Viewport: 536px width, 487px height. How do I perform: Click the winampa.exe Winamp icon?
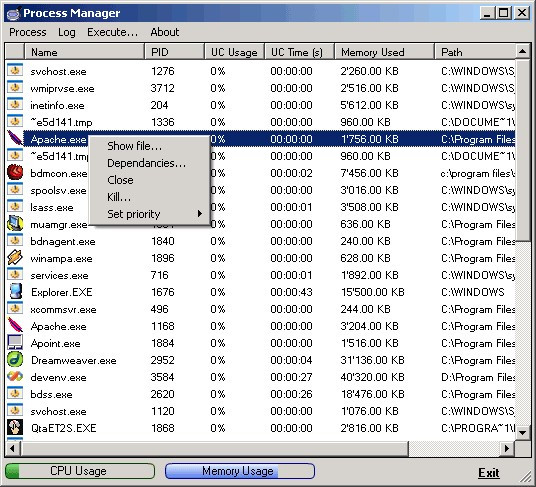(x=15, y=257)
